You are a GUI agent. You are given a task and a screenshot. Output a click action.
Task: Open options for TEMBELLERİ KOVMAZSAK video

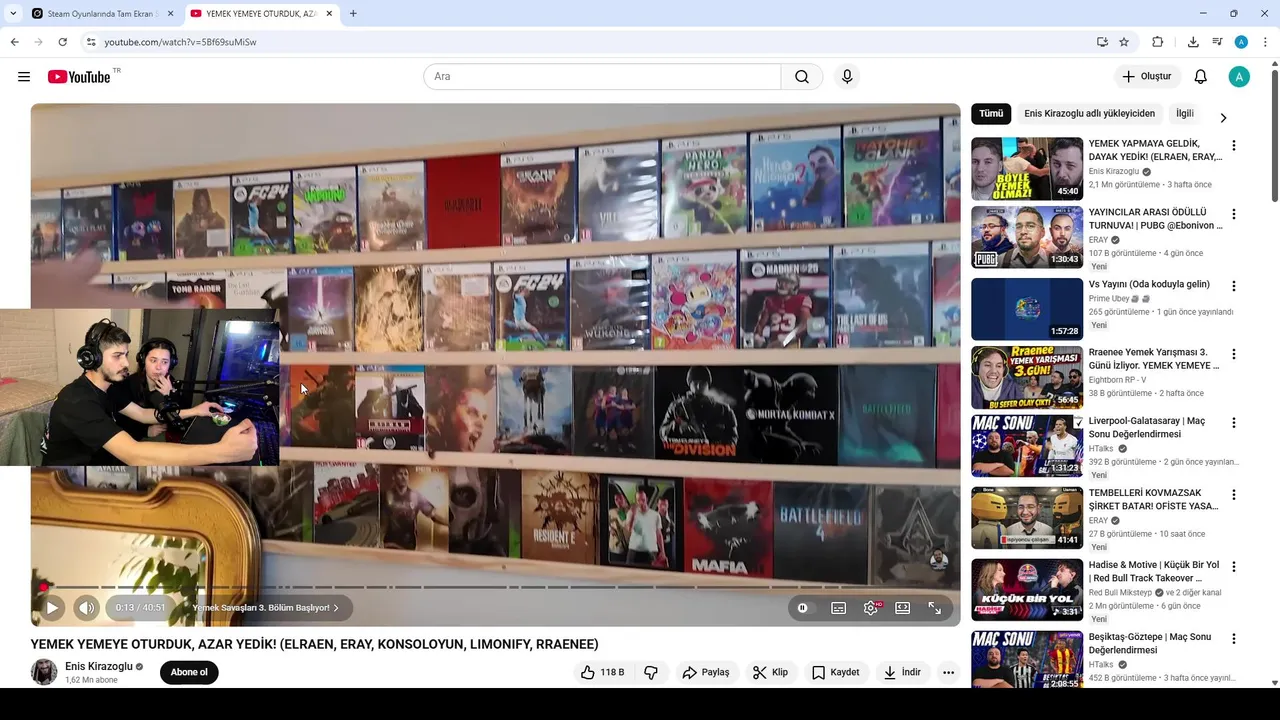click(x=1233, y=495)
